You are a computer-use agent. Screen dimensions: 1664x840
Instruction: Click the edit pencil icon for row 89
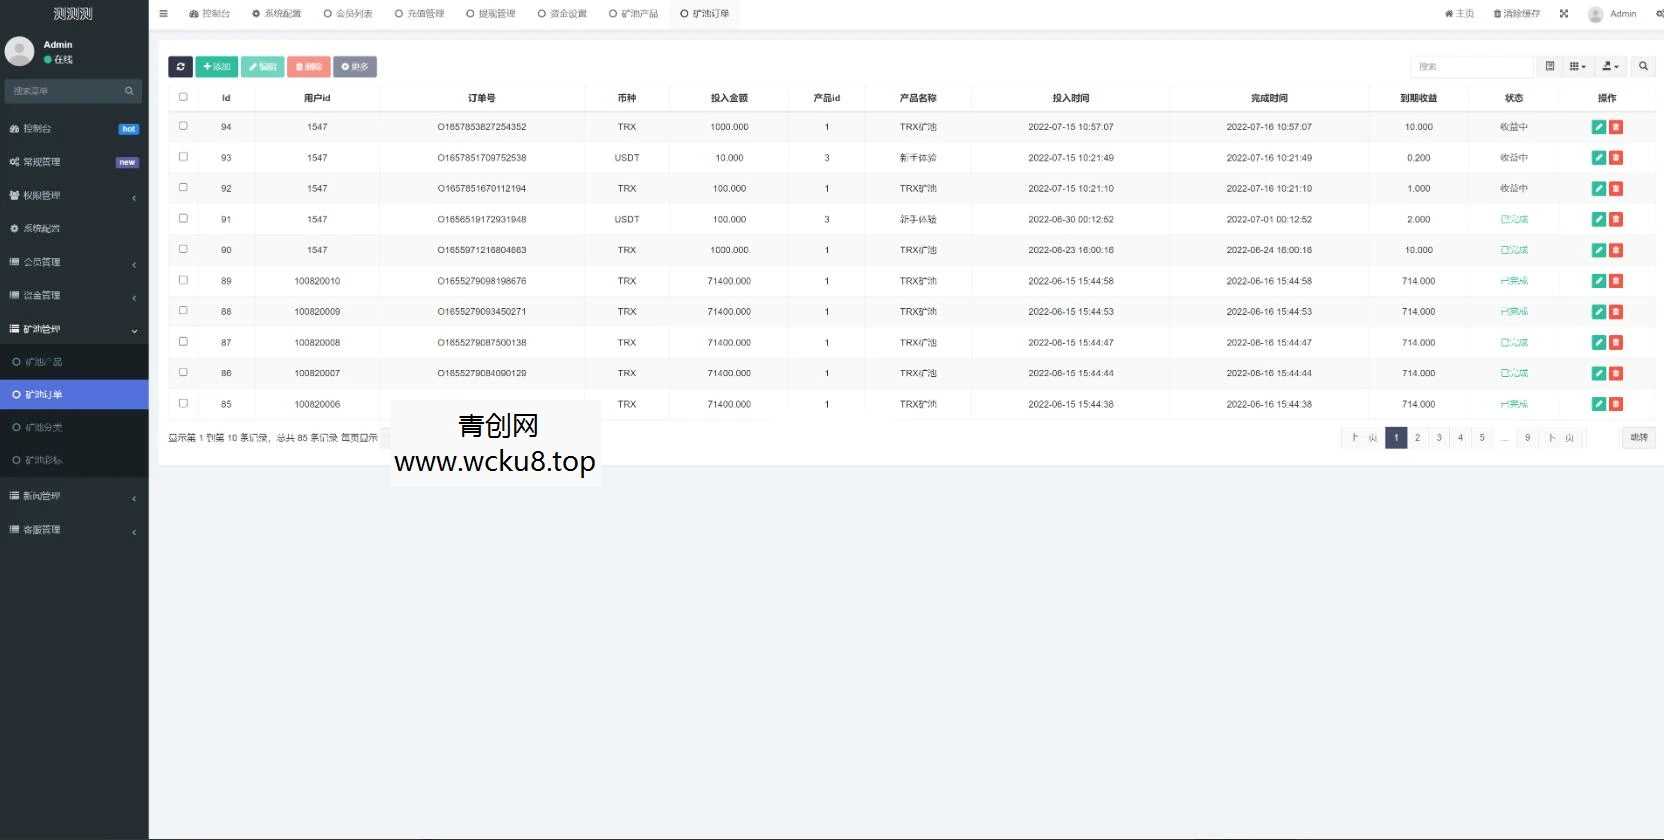1598,281
